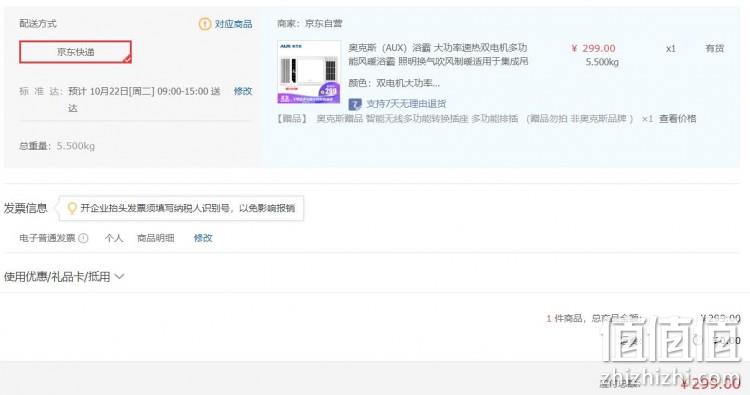Click the 发票信息 section heading
The height and width of the screenshot is (395, 750).
25,208
